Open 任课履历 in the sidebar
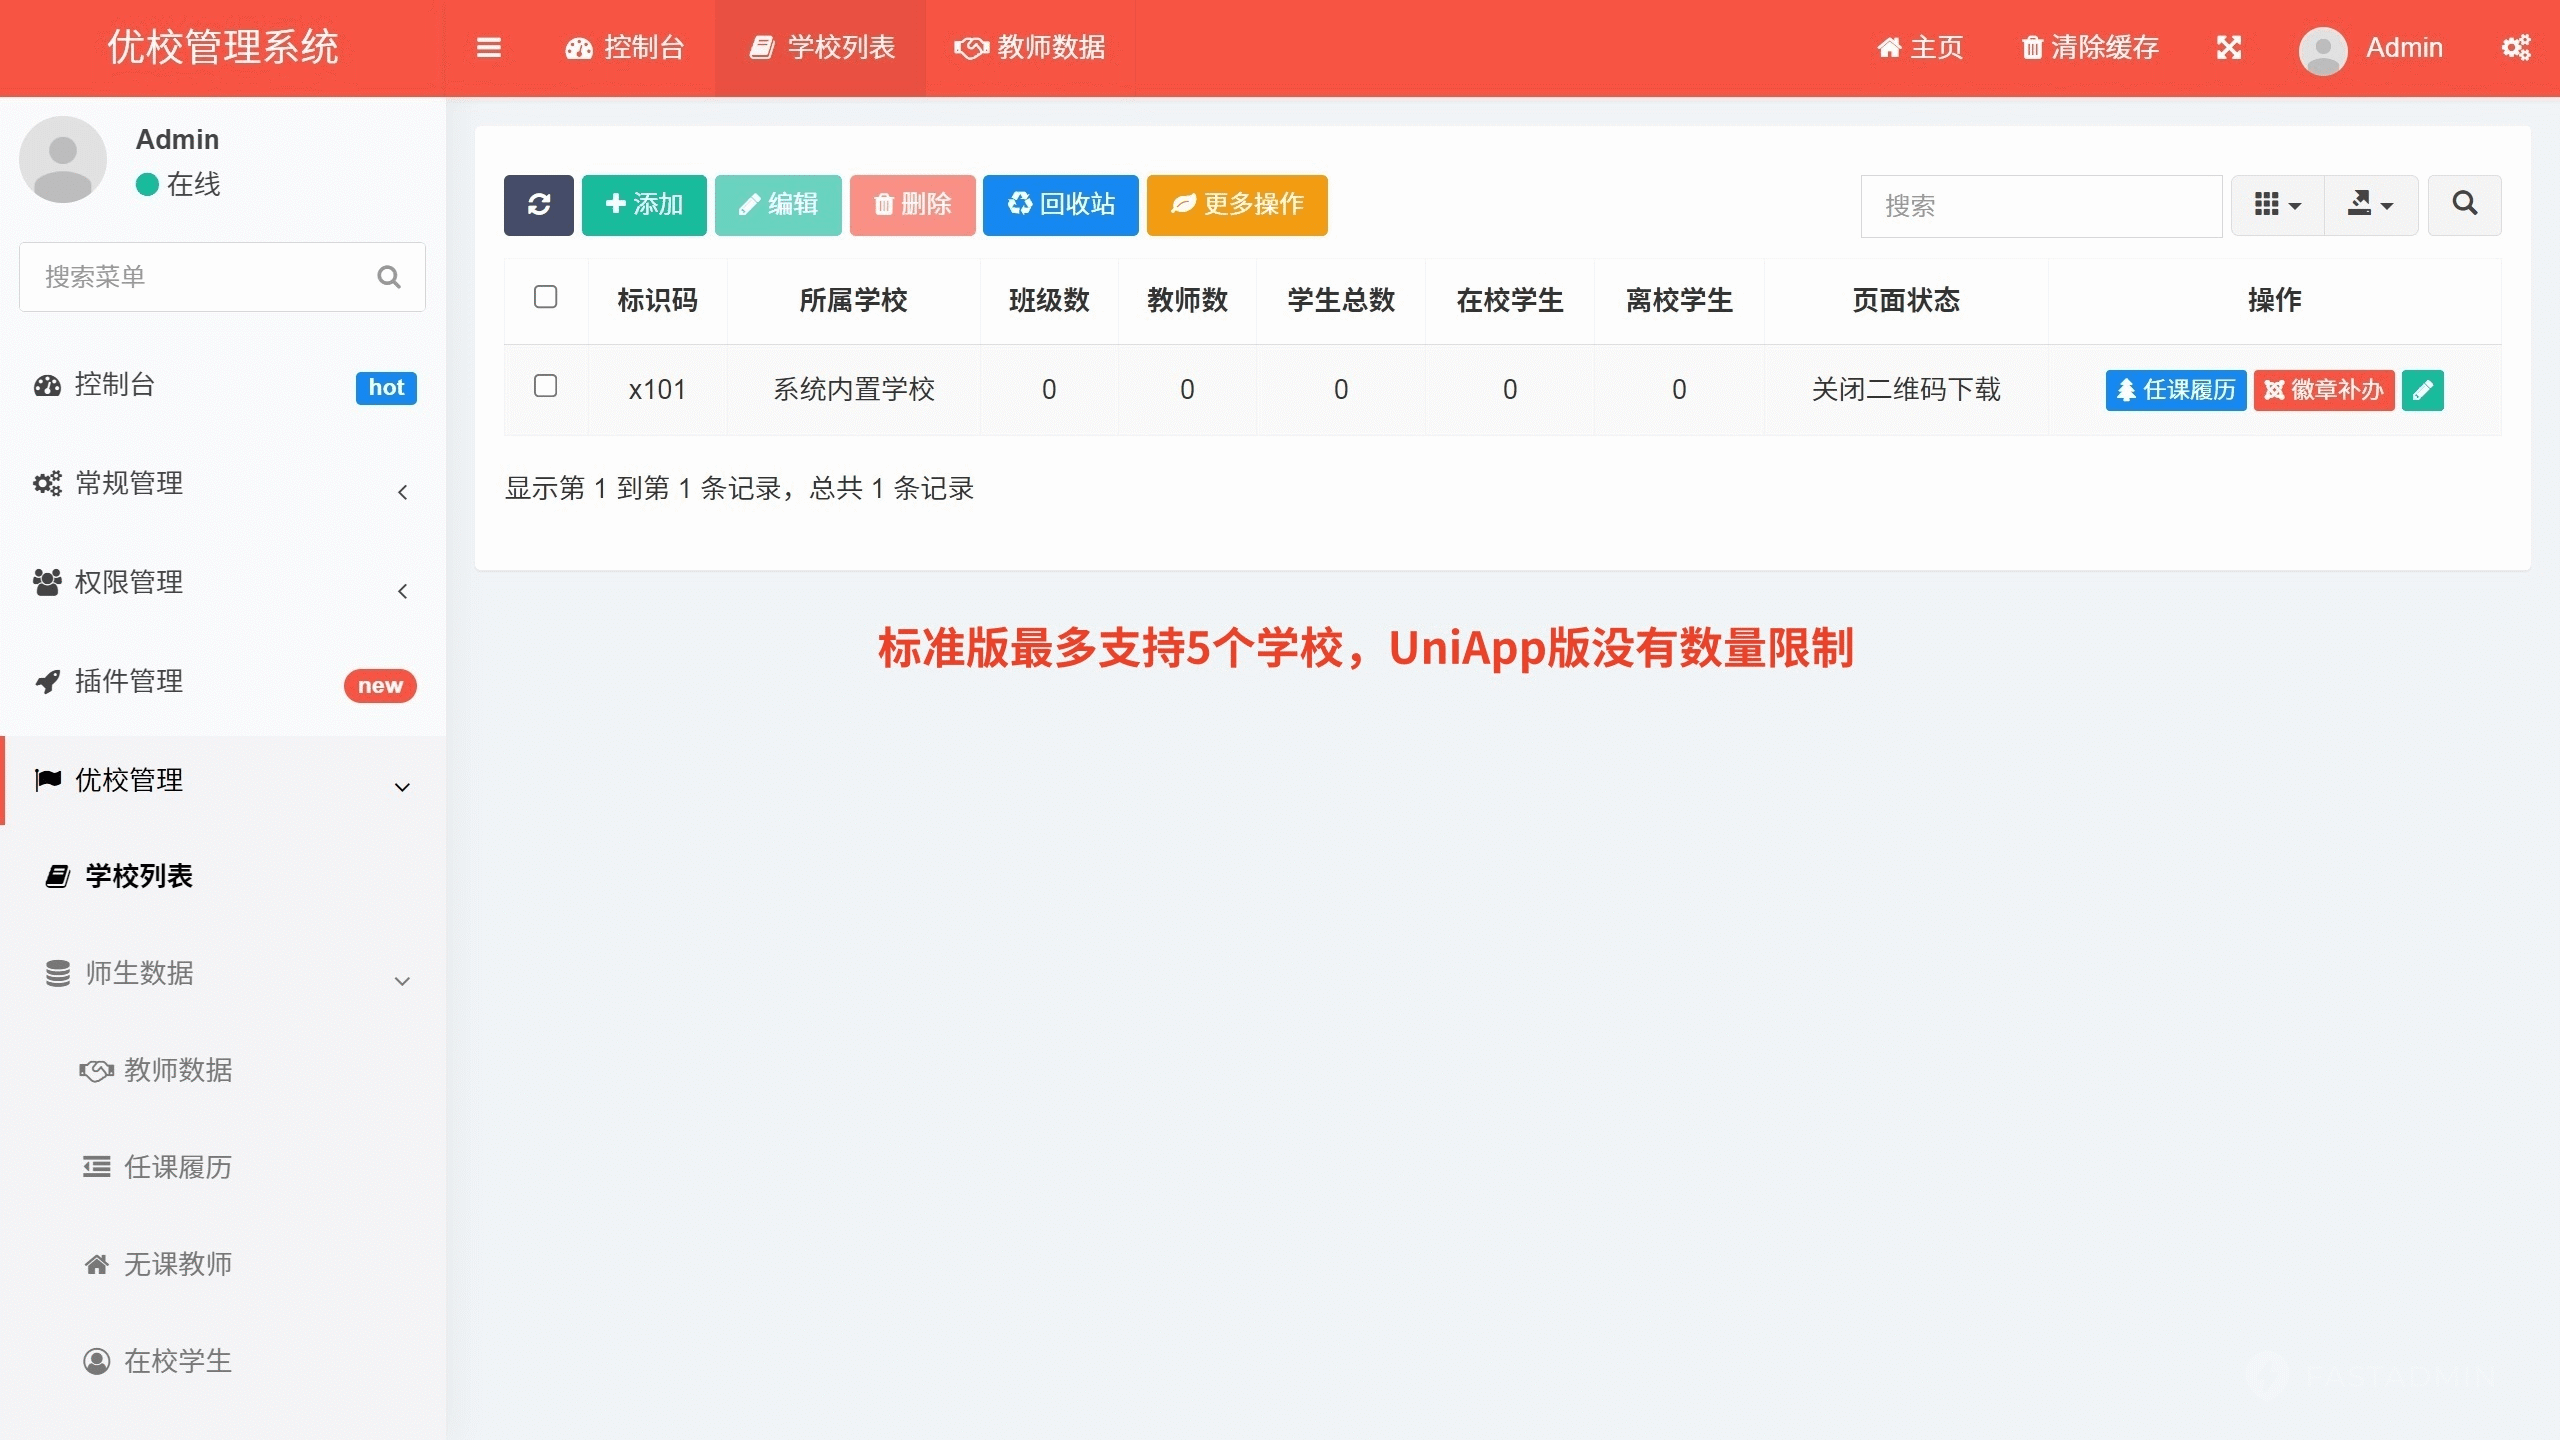 (223, 1168)
